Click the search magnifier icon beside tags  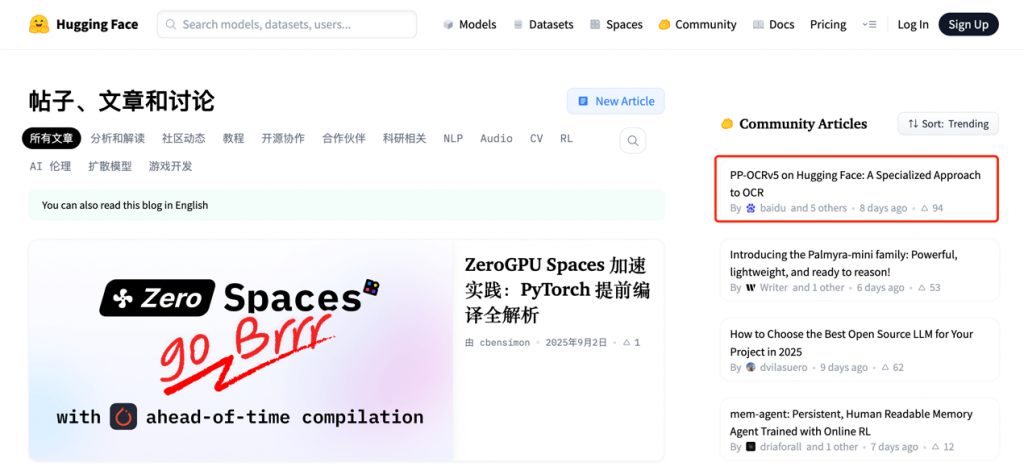632,141
